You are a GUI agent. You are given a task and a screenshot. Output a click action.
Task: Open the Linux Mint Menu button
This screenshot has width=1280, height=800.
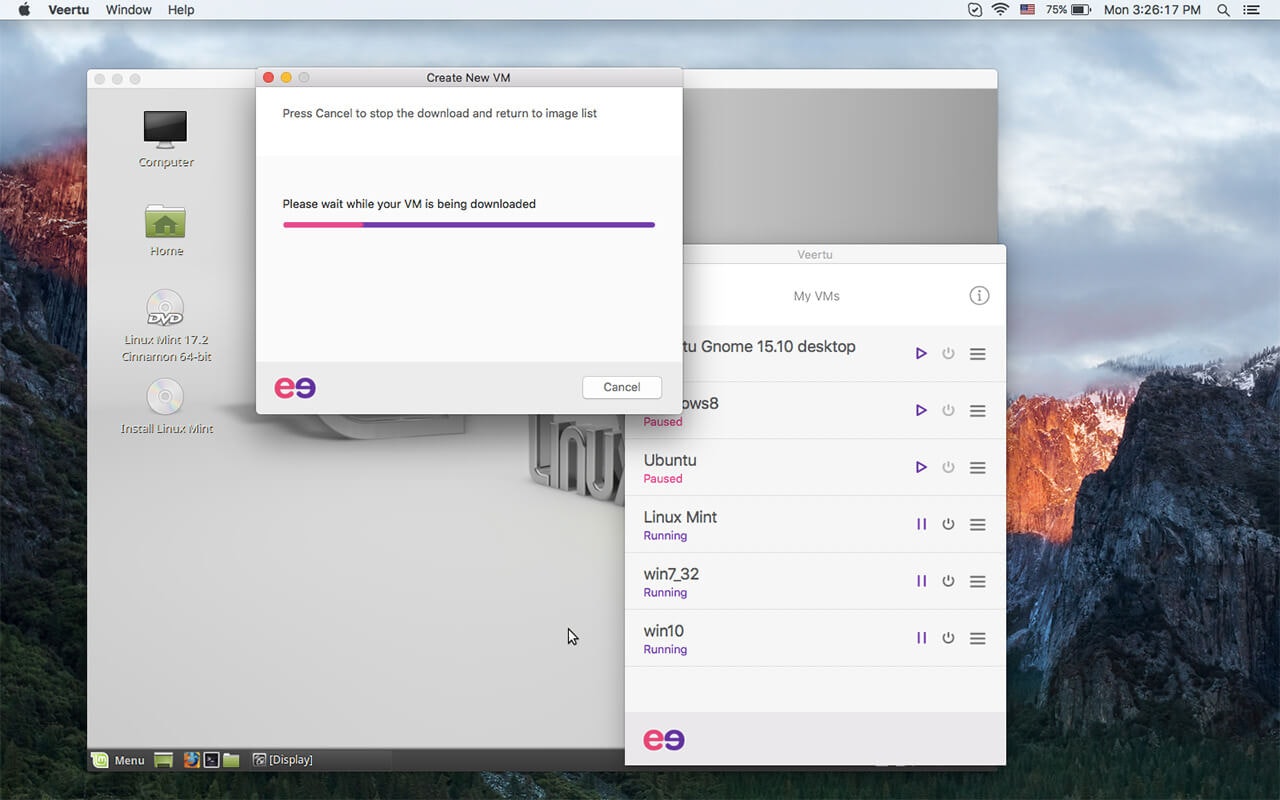119,760
